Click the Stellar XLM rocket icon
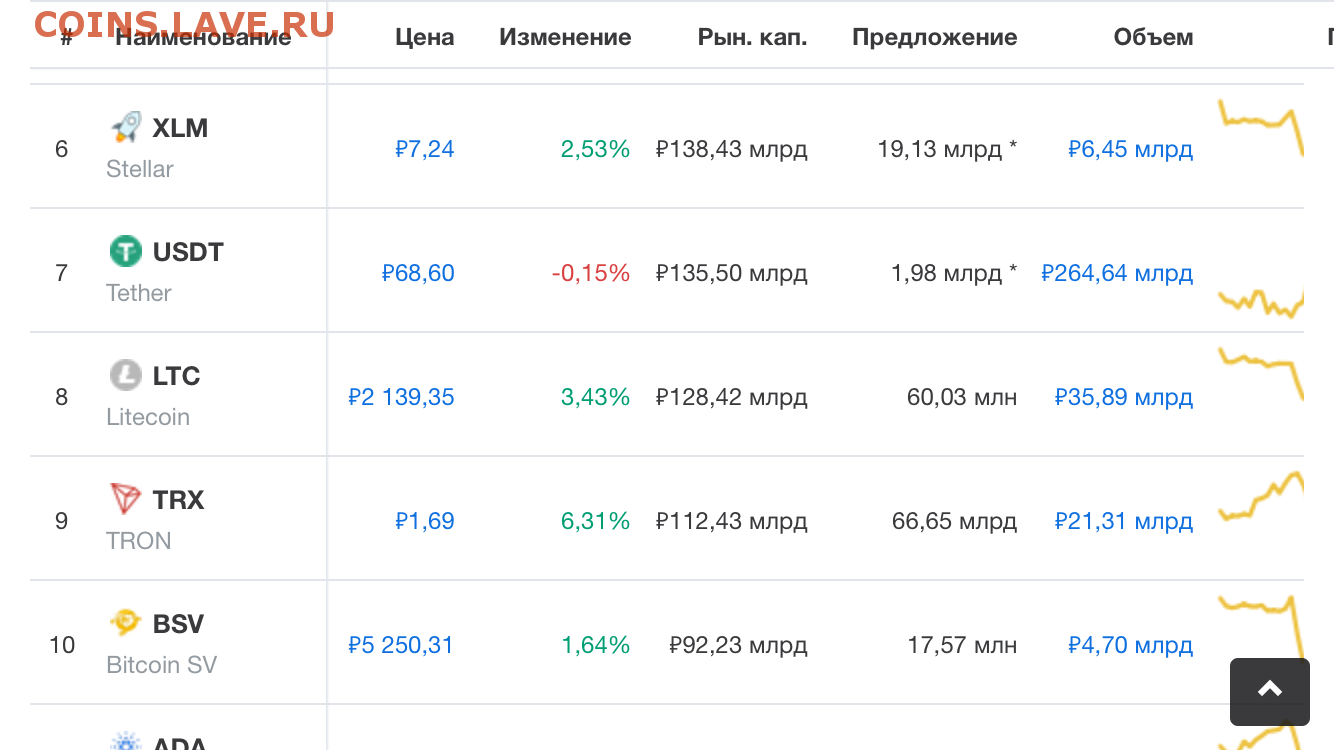The width and height of the screenshot is (1334, 750). tap(126, 127)
